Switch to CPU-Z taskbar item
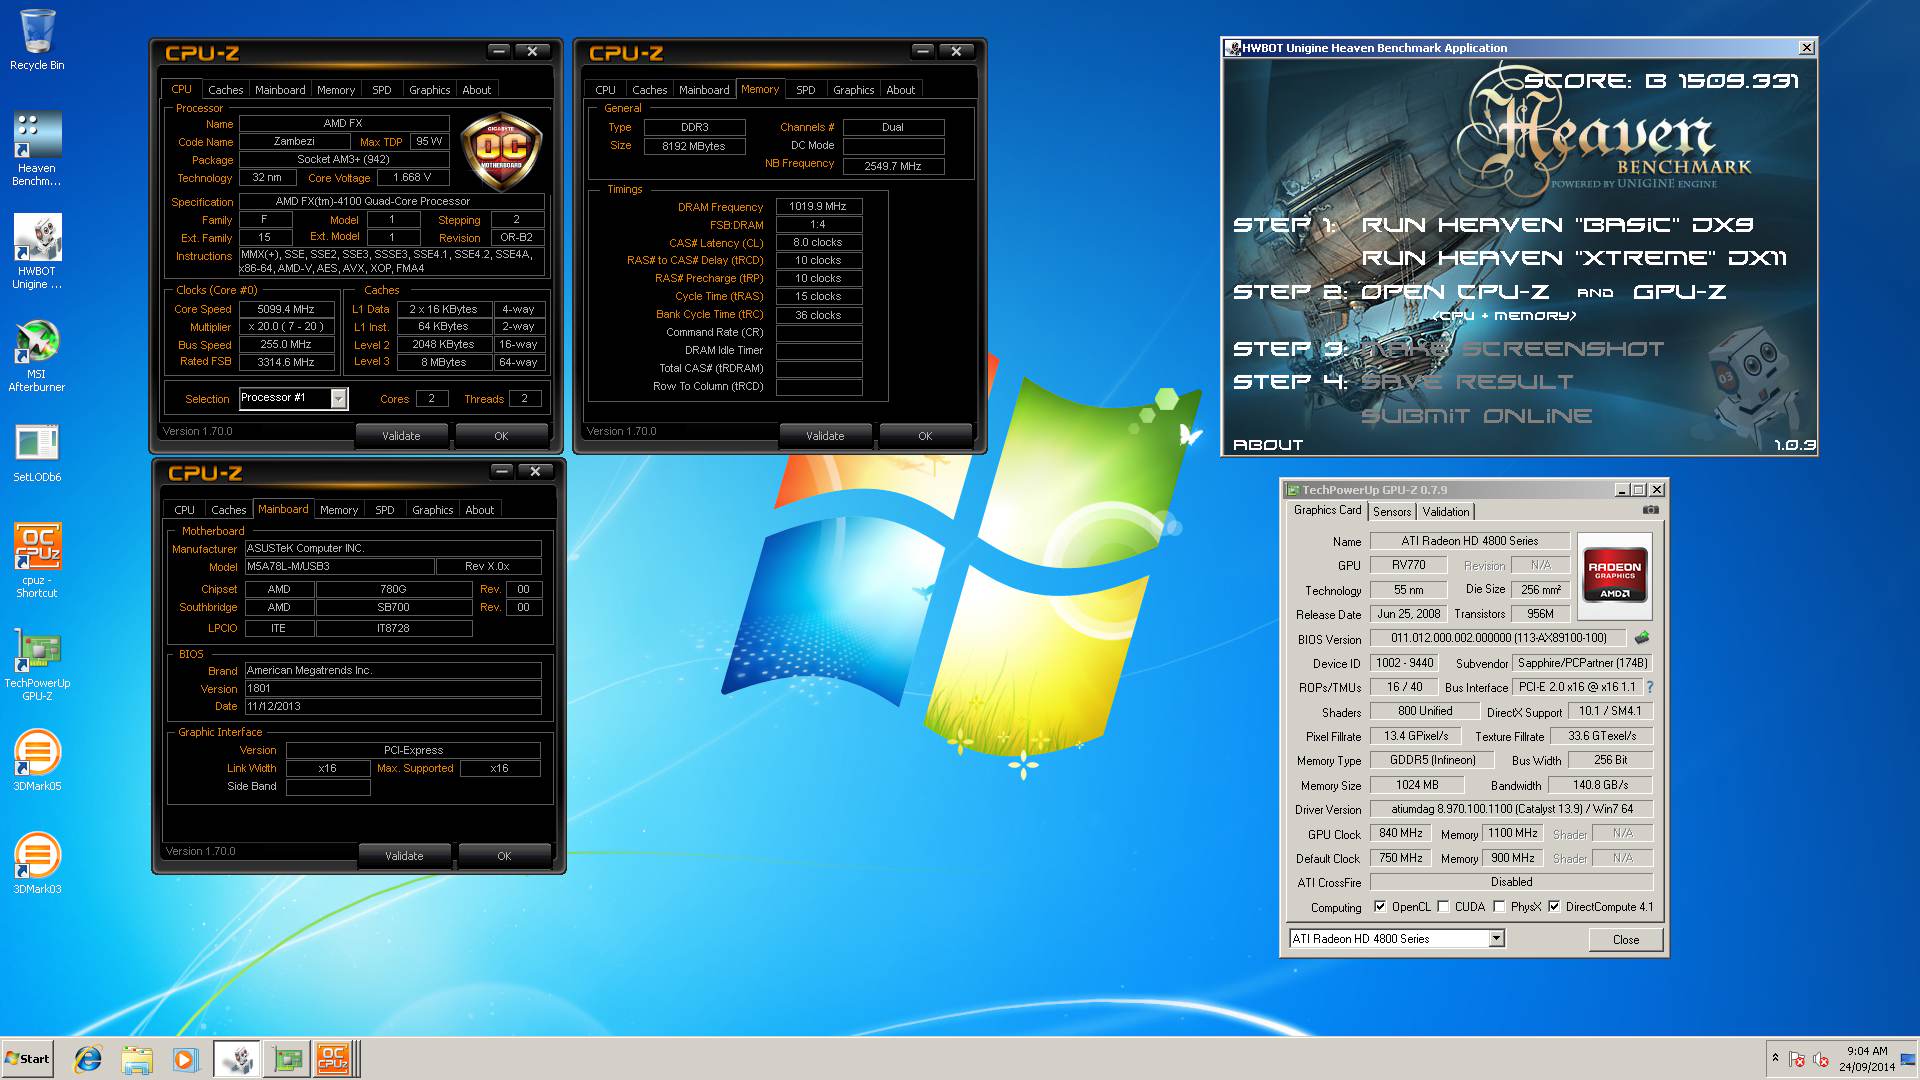The image size is (1920, 1080). coord(337,1059)
